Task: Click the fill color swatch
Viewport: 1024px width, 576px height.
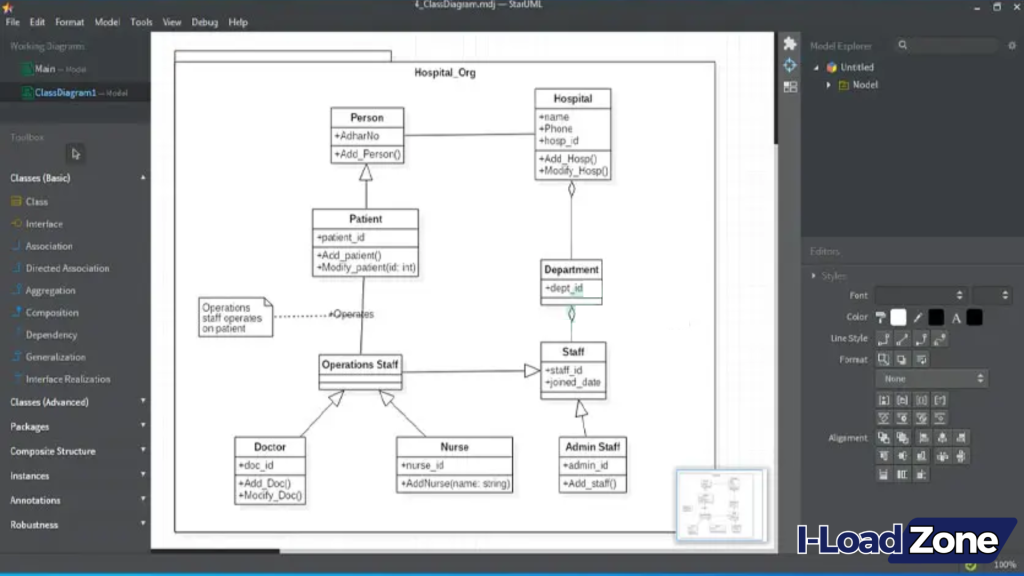Action: point(897,317)
